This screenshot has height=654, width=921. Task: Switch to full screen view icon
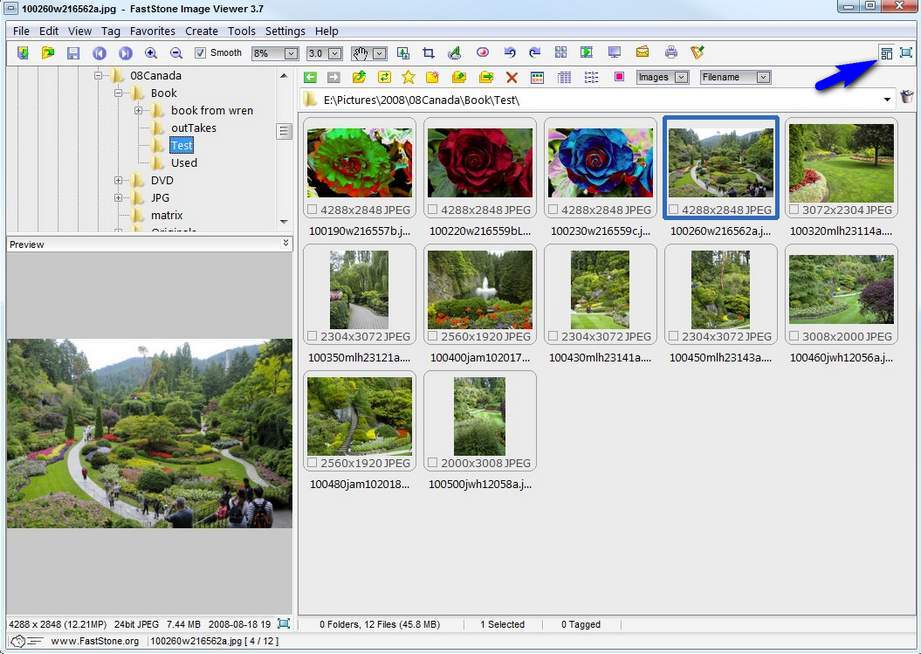906,53
